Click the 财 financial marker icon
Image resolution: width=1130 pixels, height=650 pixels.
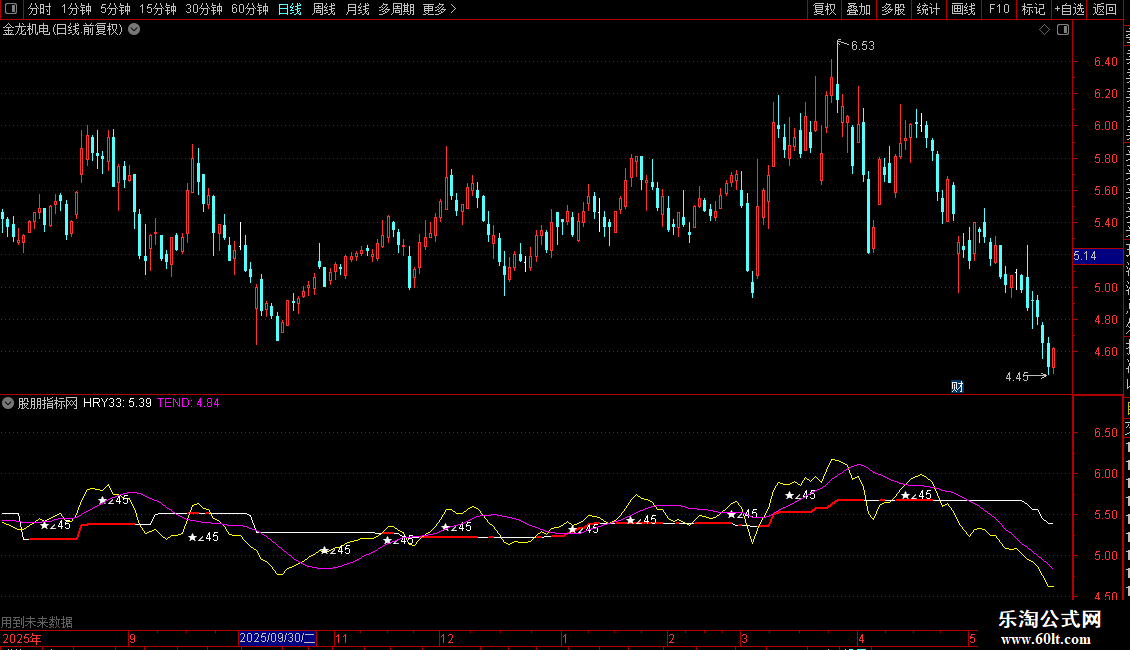tap(957, 387)
